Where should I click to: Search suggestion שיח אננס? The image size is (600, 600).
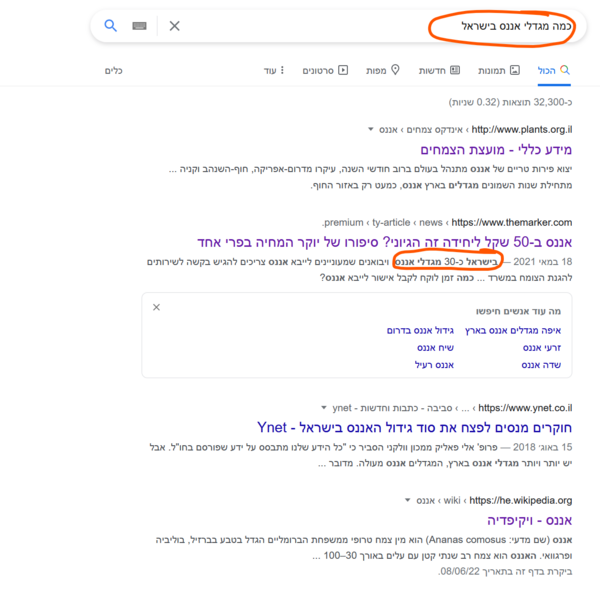[435, 348]
